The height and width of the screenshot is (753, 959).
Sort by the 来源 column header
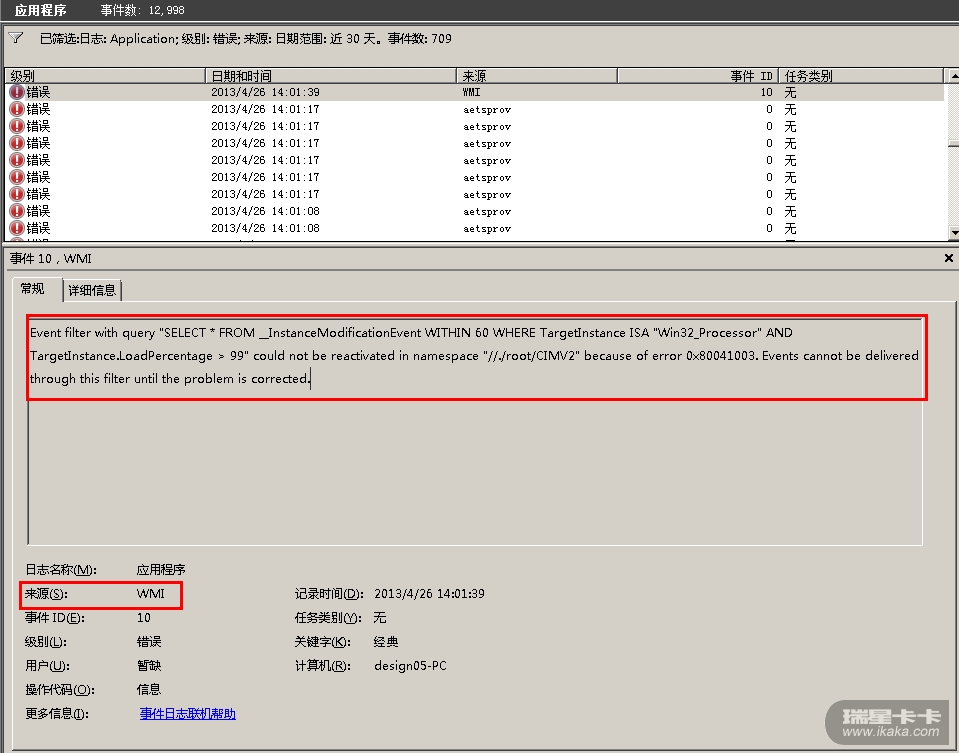pyautogui.click(x=536, y=76)
